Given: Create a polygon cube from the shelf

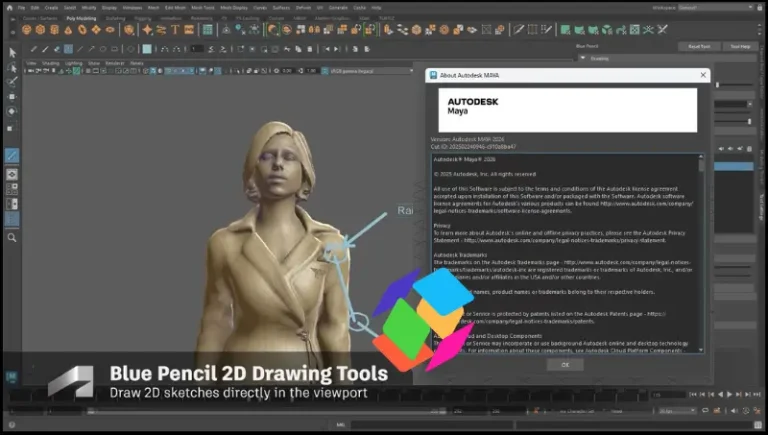Looking at the screenshot, I should 40,30.
